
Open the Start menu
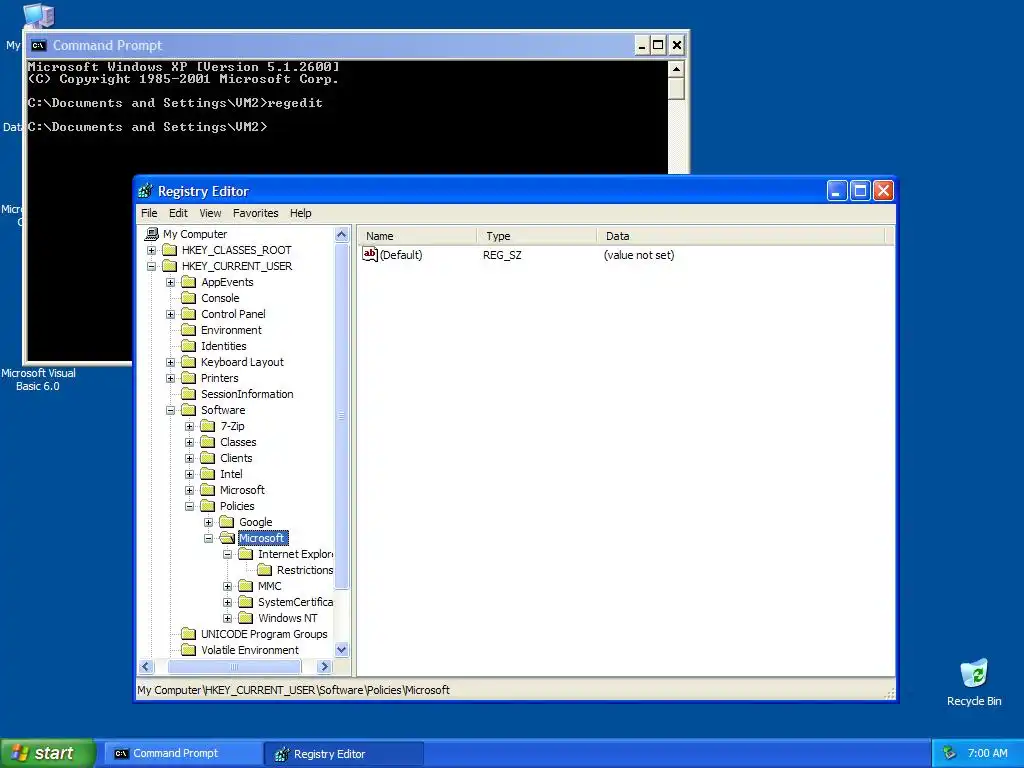(x=47, y=753)
